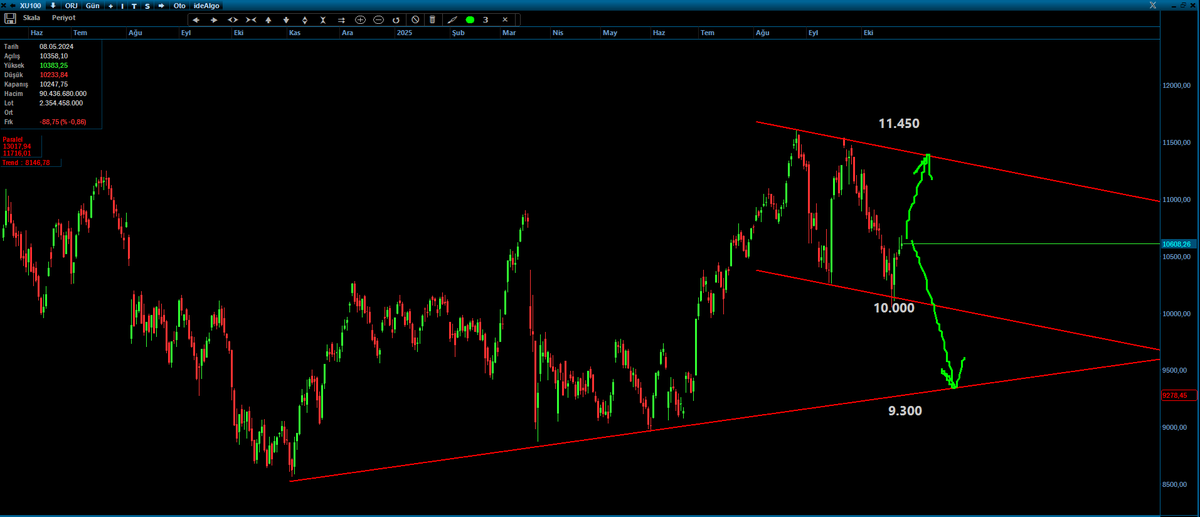Zoom in with the circled plus icon

(360, 20)
